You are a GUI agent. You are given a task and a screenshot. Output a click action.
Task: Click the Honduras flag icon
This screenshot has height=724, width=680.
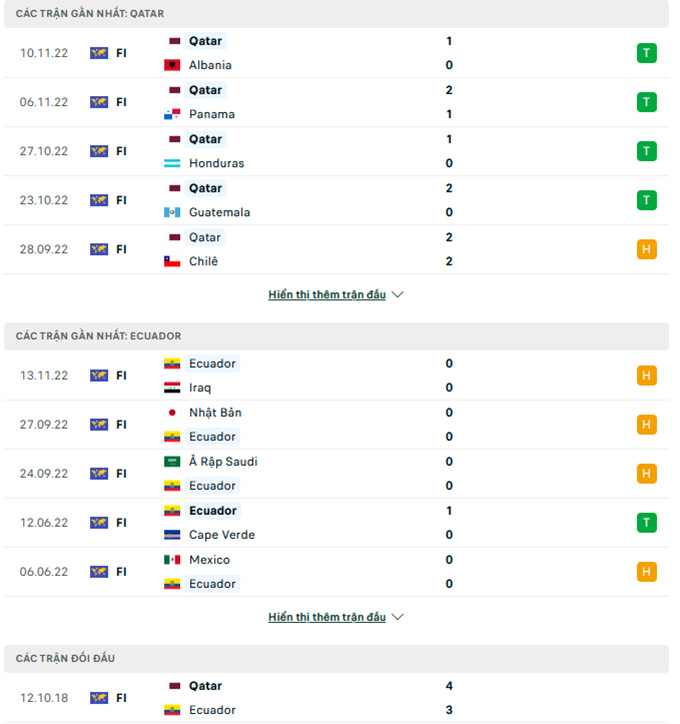pos(172,163)
